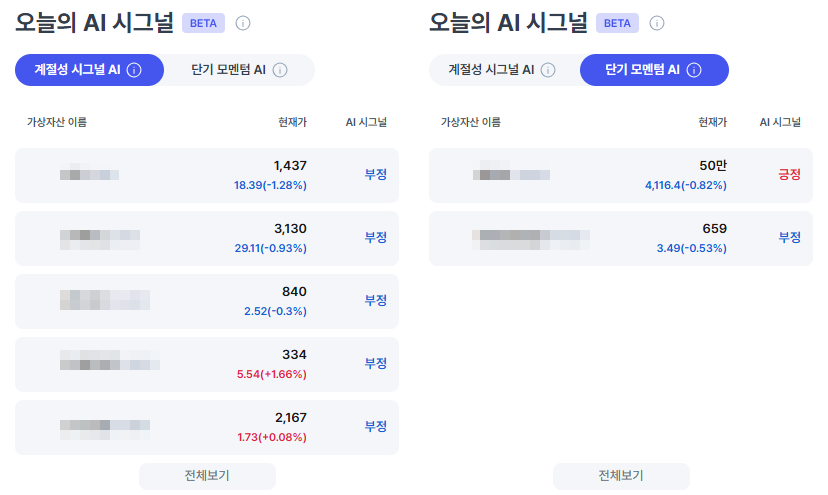828x495 pixels.
Task: Click info icon inside active 계절성 시그널 AI tab
Action: pyautogui.click(x=134, y=70)
